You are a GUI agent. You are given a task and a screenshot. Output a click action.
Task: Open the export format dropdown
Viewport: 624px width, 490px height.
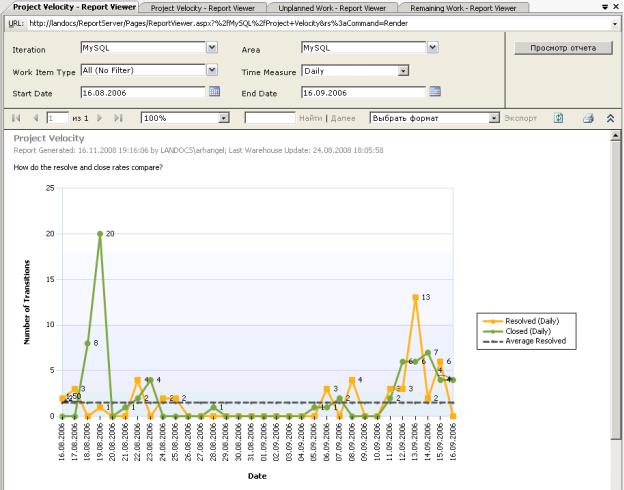(x=494, y=118)
